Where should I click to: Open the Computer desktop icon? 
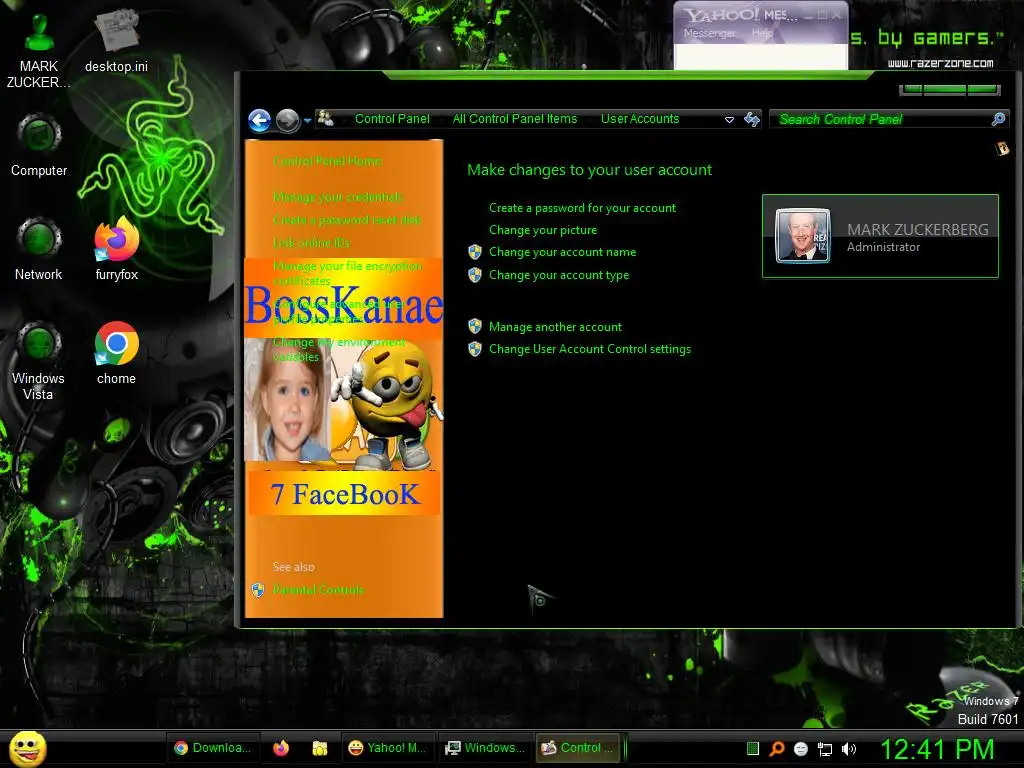(x=39, y=145)
